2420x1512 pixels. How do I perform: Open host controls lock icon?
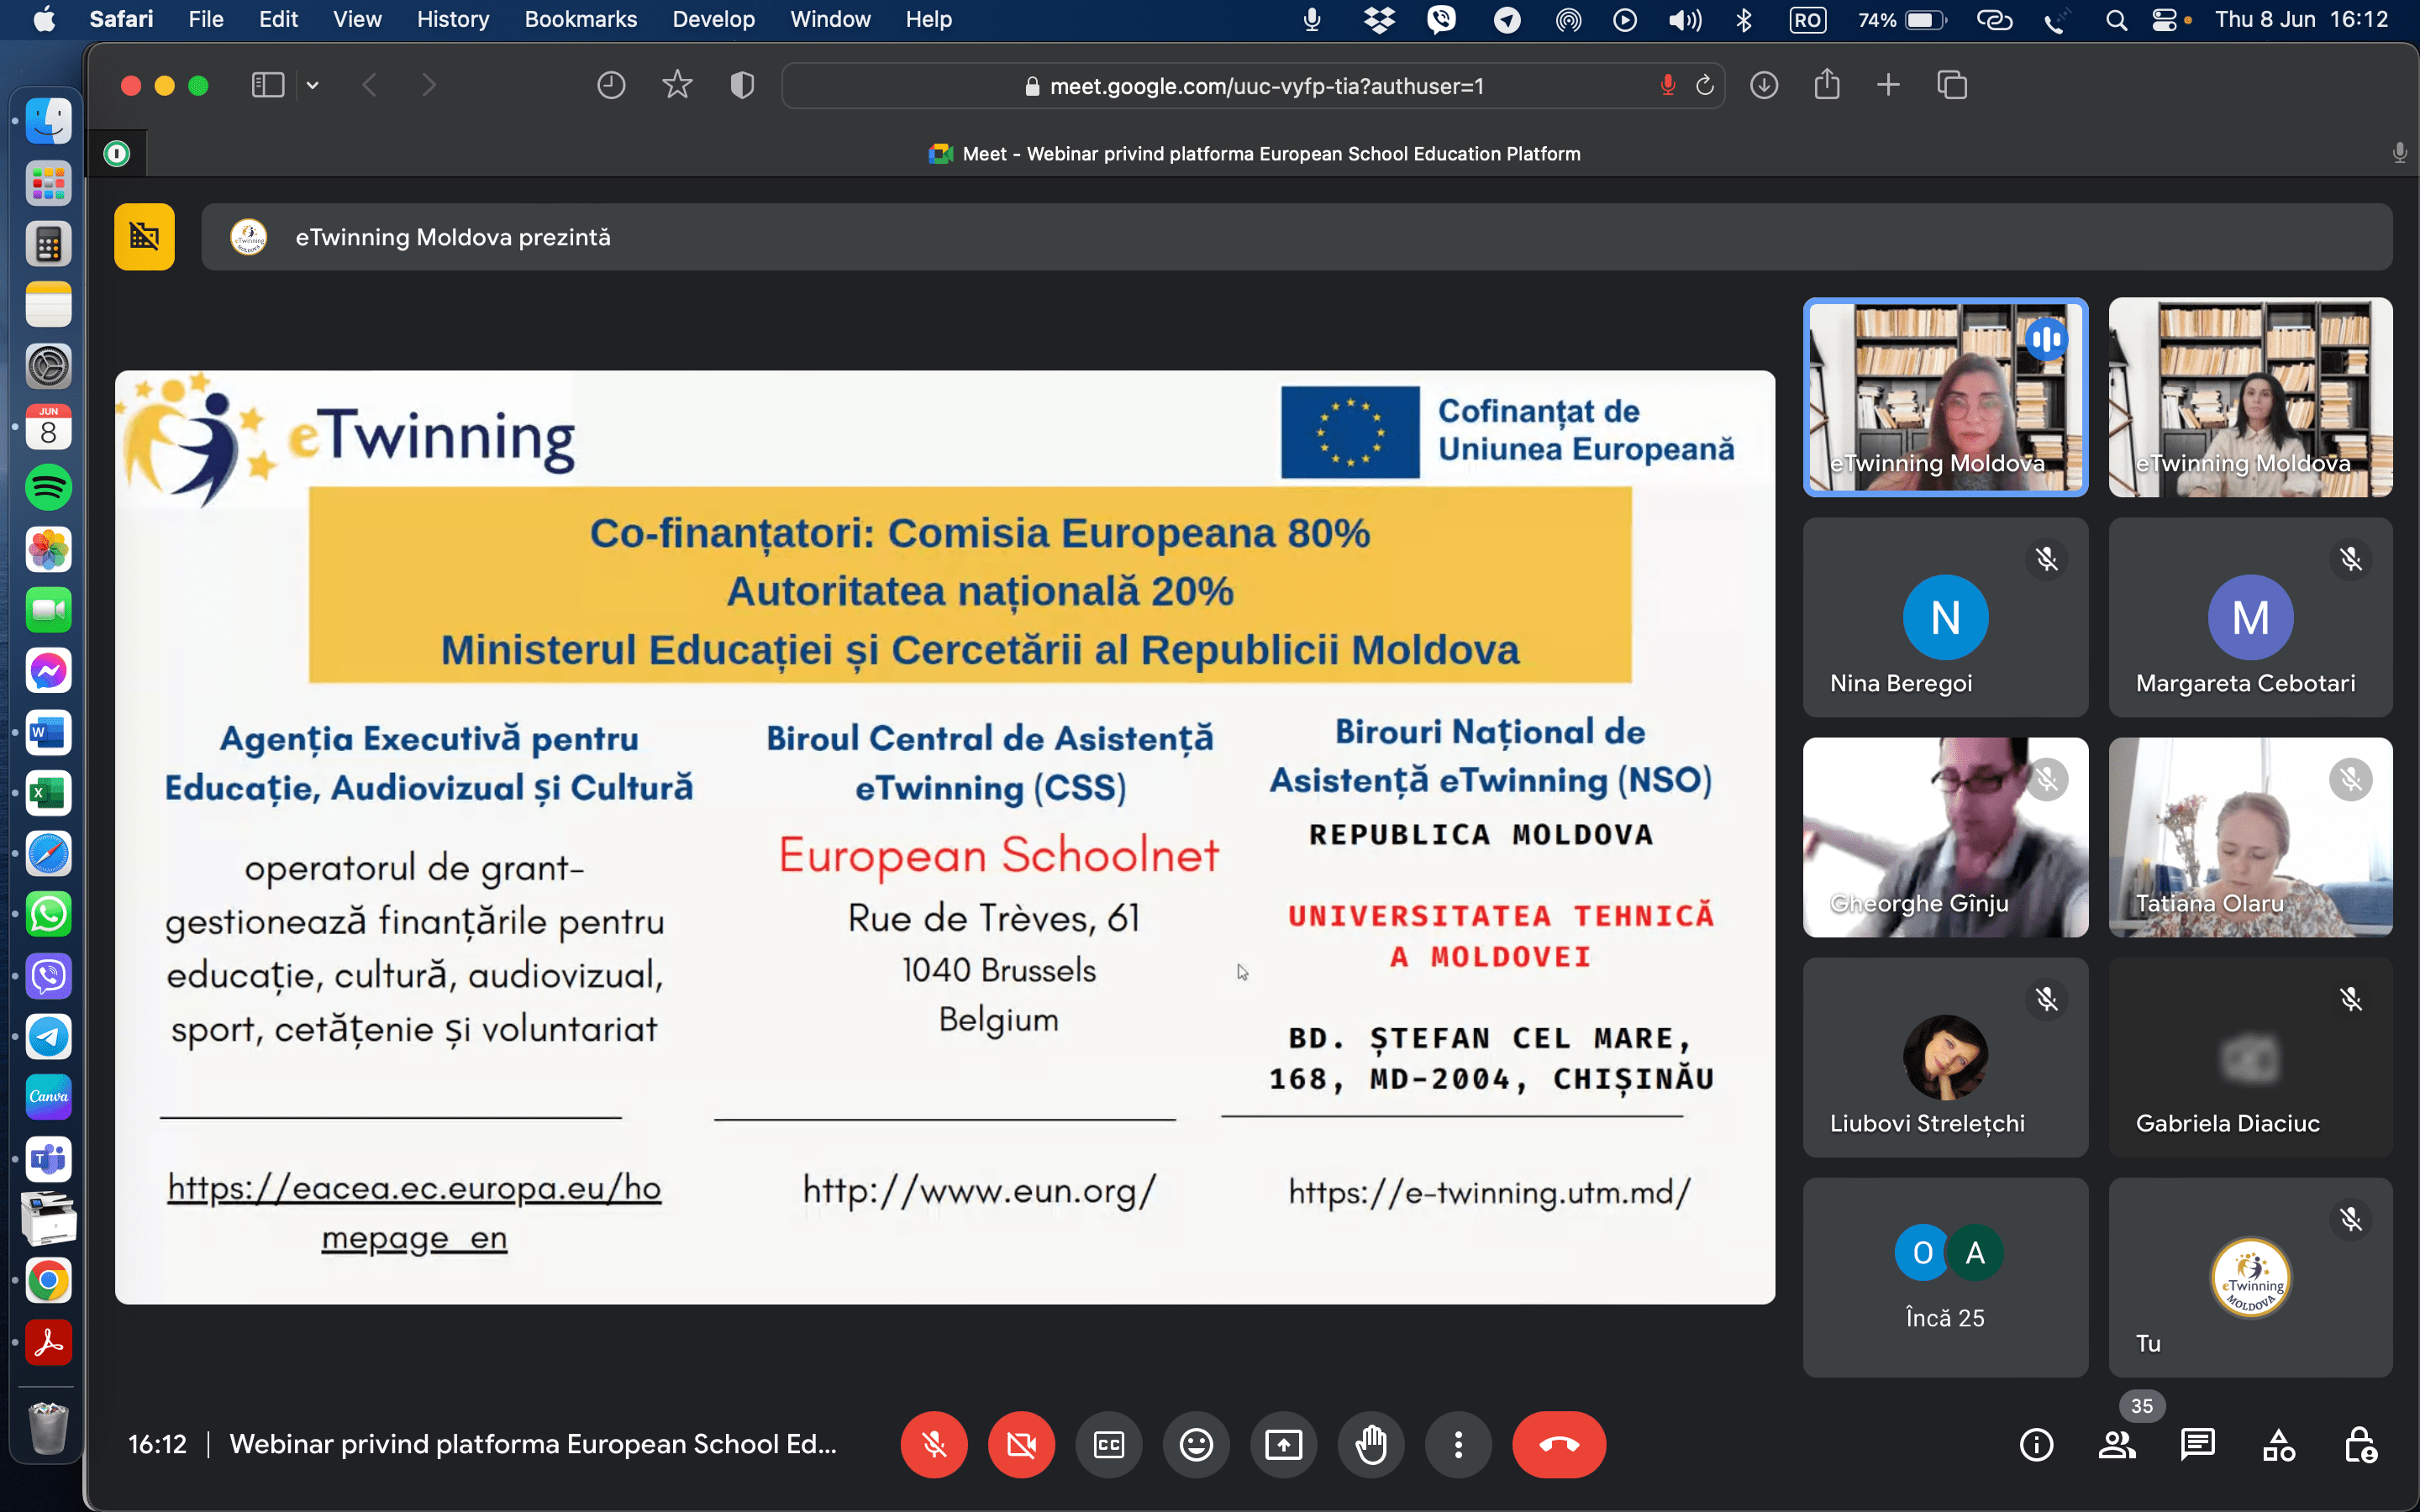coord(2360,1444)
